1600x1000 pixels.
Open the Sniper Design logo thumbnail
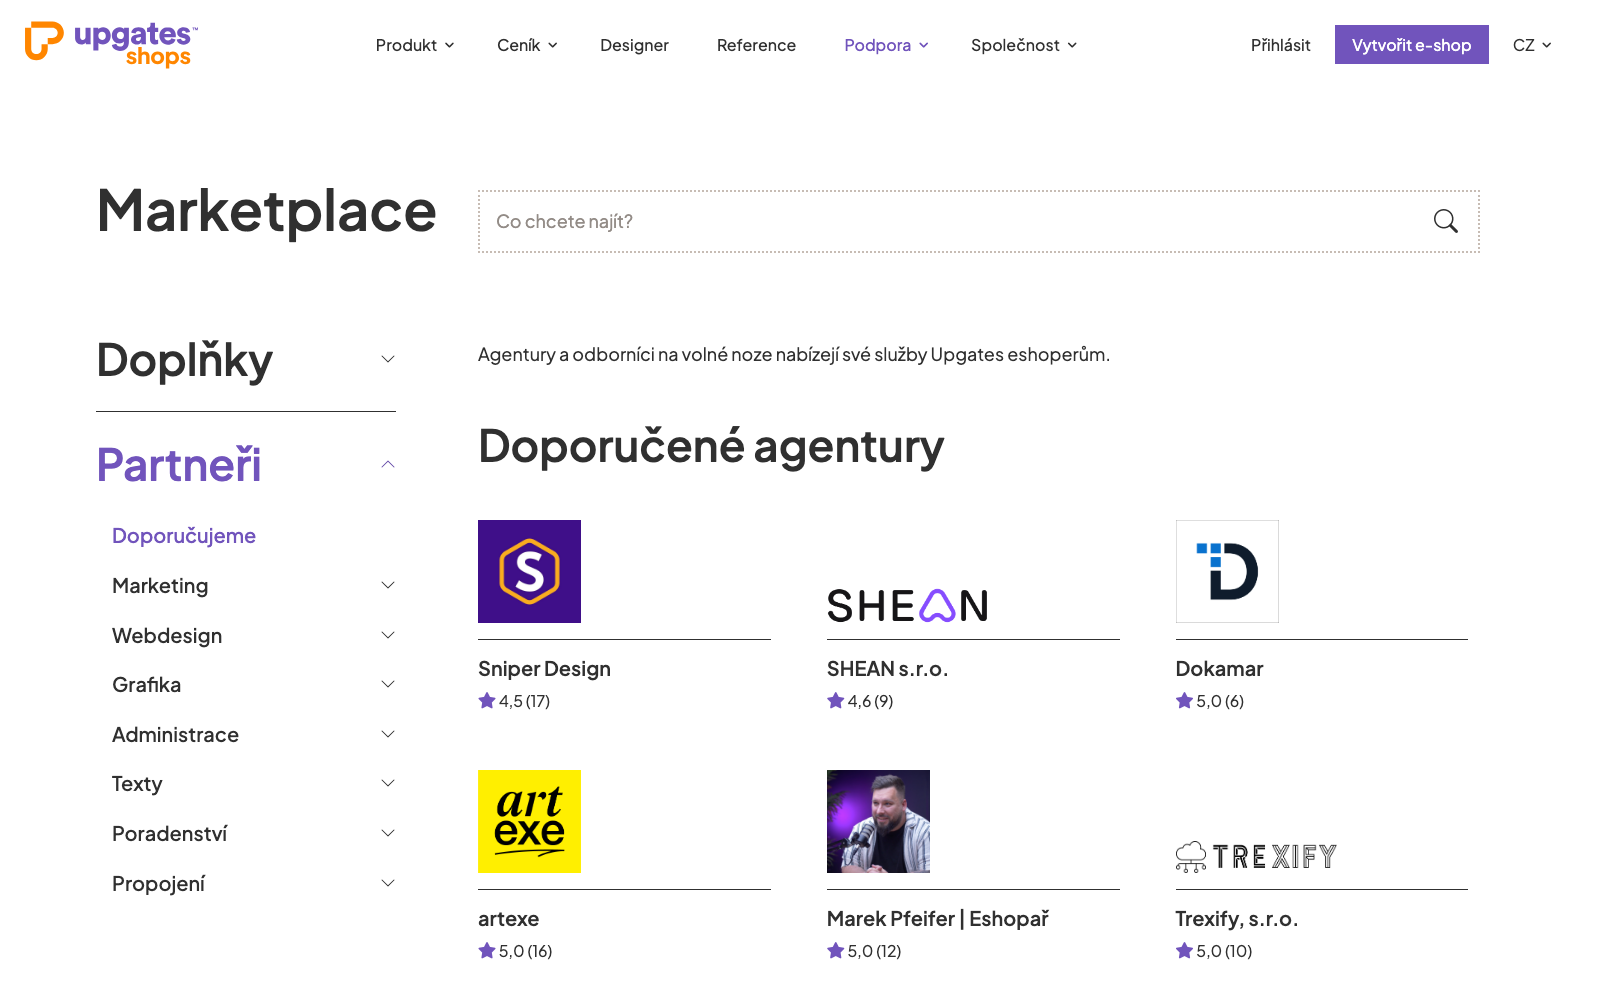[x=529, y=571]
